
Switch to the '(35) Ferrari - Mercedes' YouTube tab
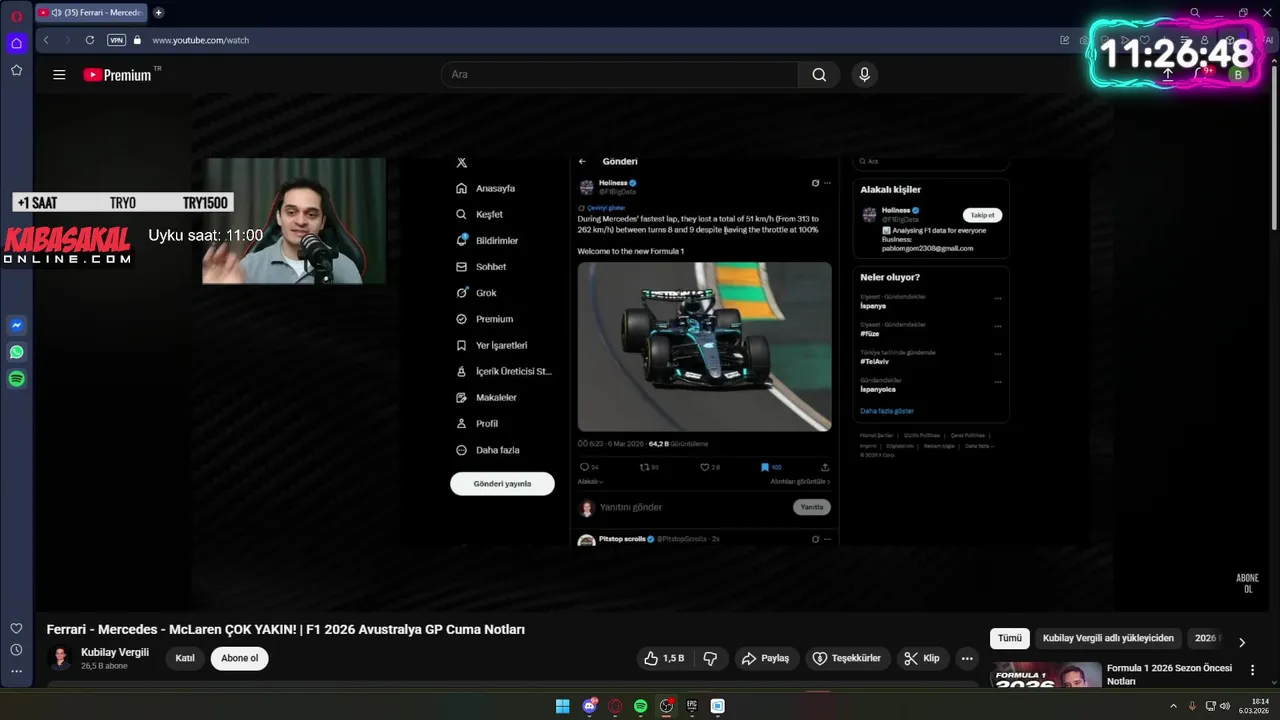(x=90, y=13)
